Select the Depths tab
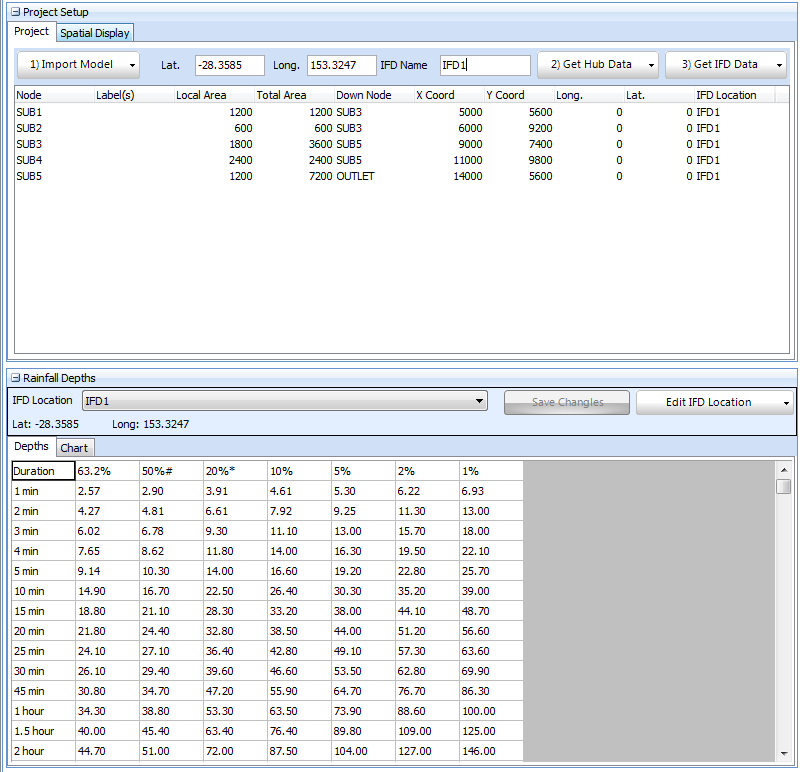 point(32,447)
